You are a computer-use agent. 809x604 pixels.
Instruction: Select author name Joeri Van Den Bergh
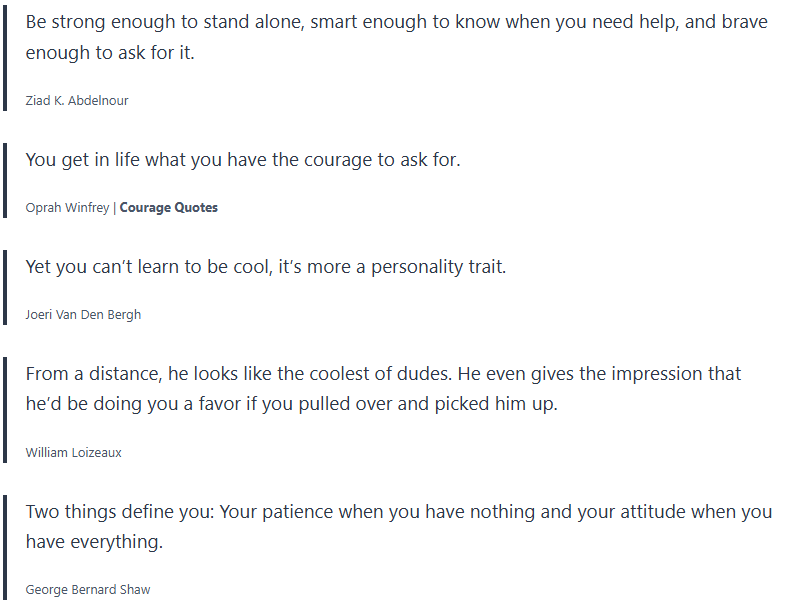tap(83, 314)
